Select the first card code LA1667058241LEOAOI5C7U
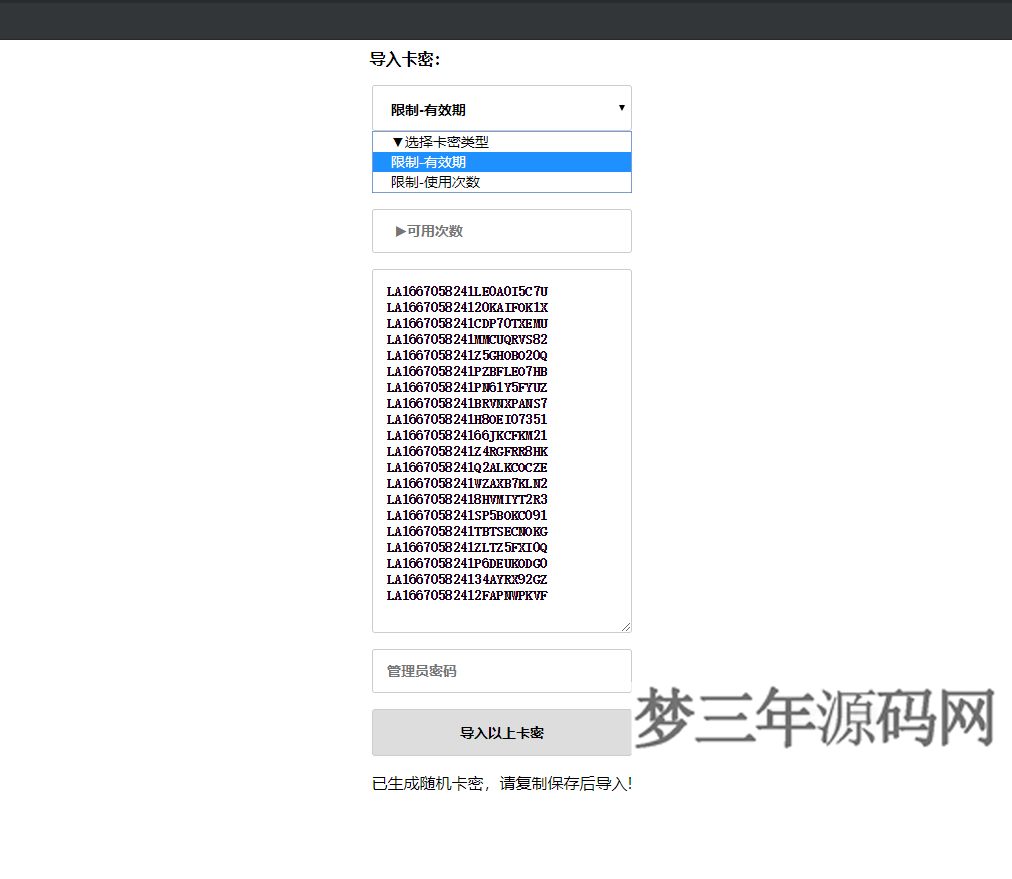Image resolution: width=1012 pixels, height=879 pixels. tap(466, 291)
